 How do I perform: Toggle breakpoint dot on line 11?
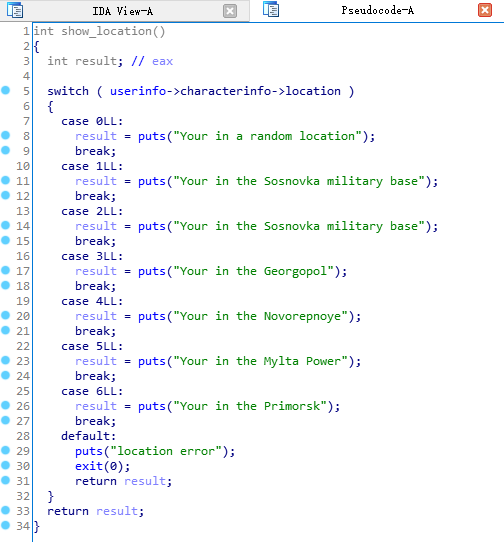6,180
